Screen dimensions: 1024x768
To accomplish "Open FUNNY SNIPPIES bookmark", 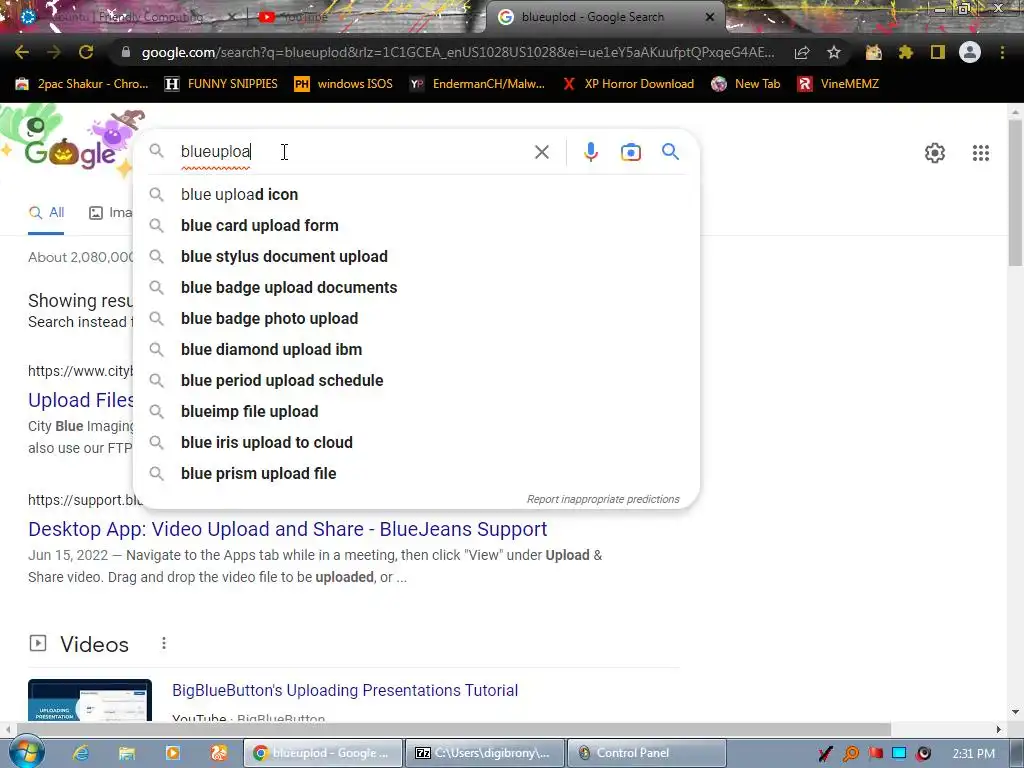I will click(221, 84).
